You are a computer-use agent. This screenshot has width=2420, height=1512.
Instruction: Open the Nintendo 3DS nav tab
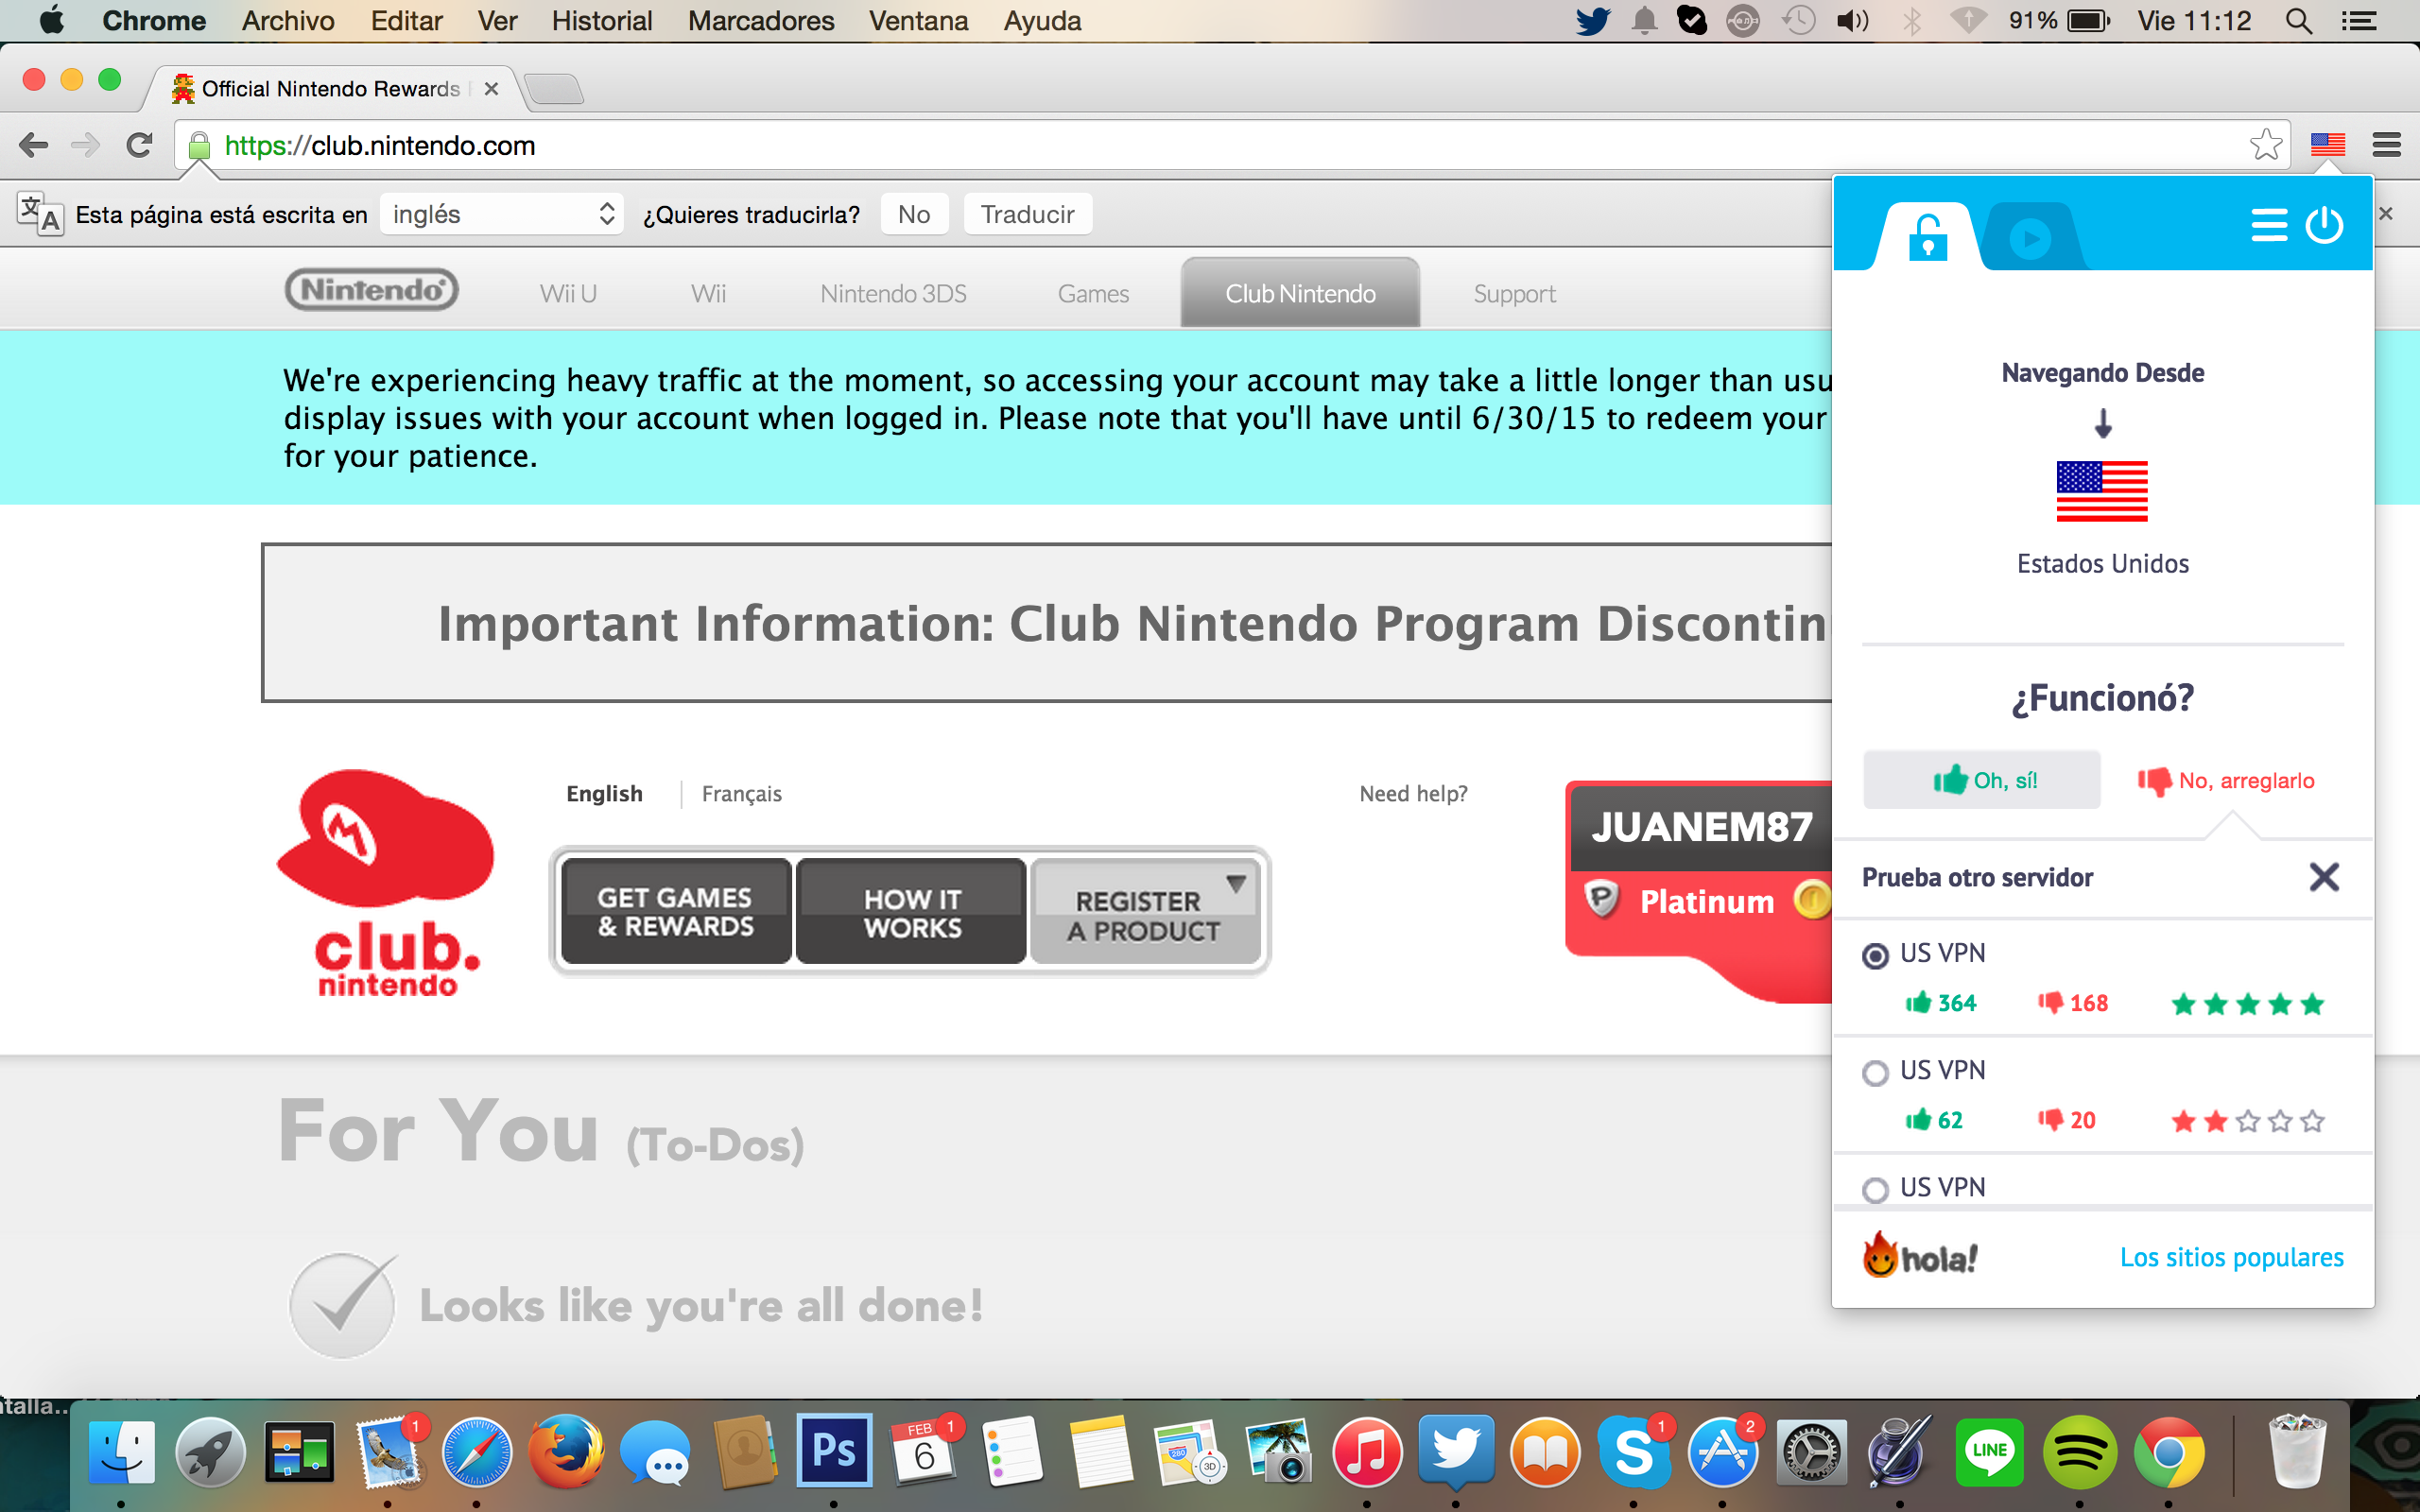pos(893,293)
